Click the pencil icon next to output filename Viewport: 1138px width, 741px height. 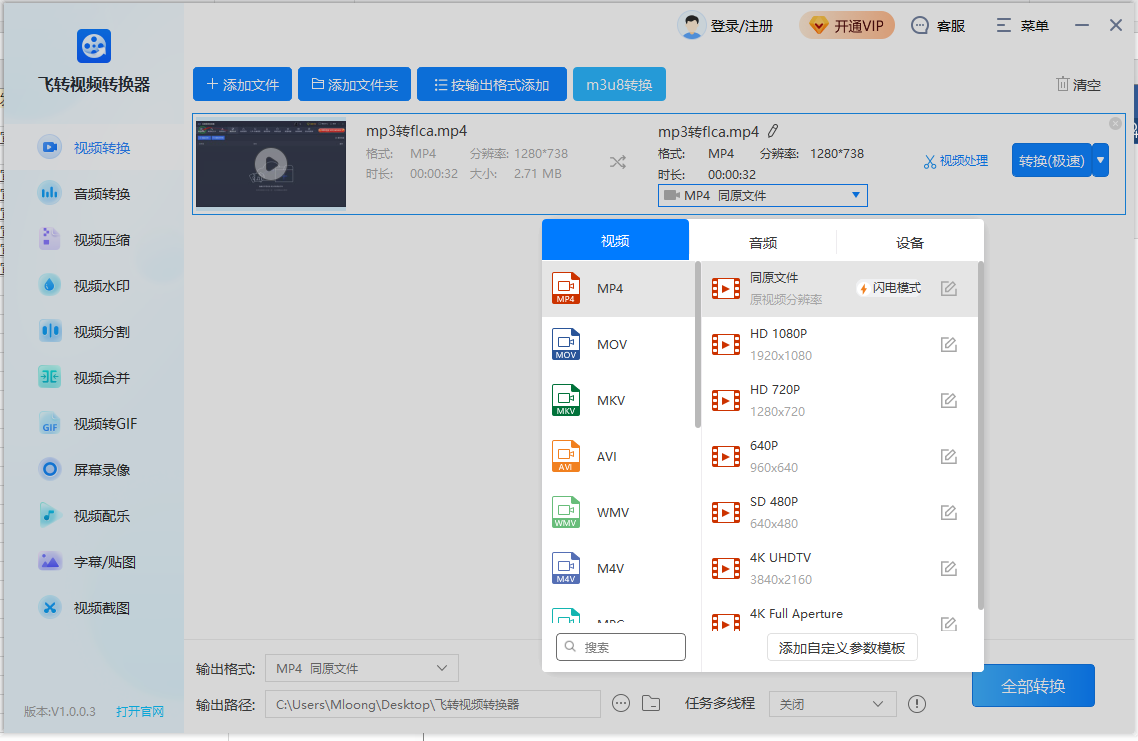pyautogui.click(x=773, y=131)
